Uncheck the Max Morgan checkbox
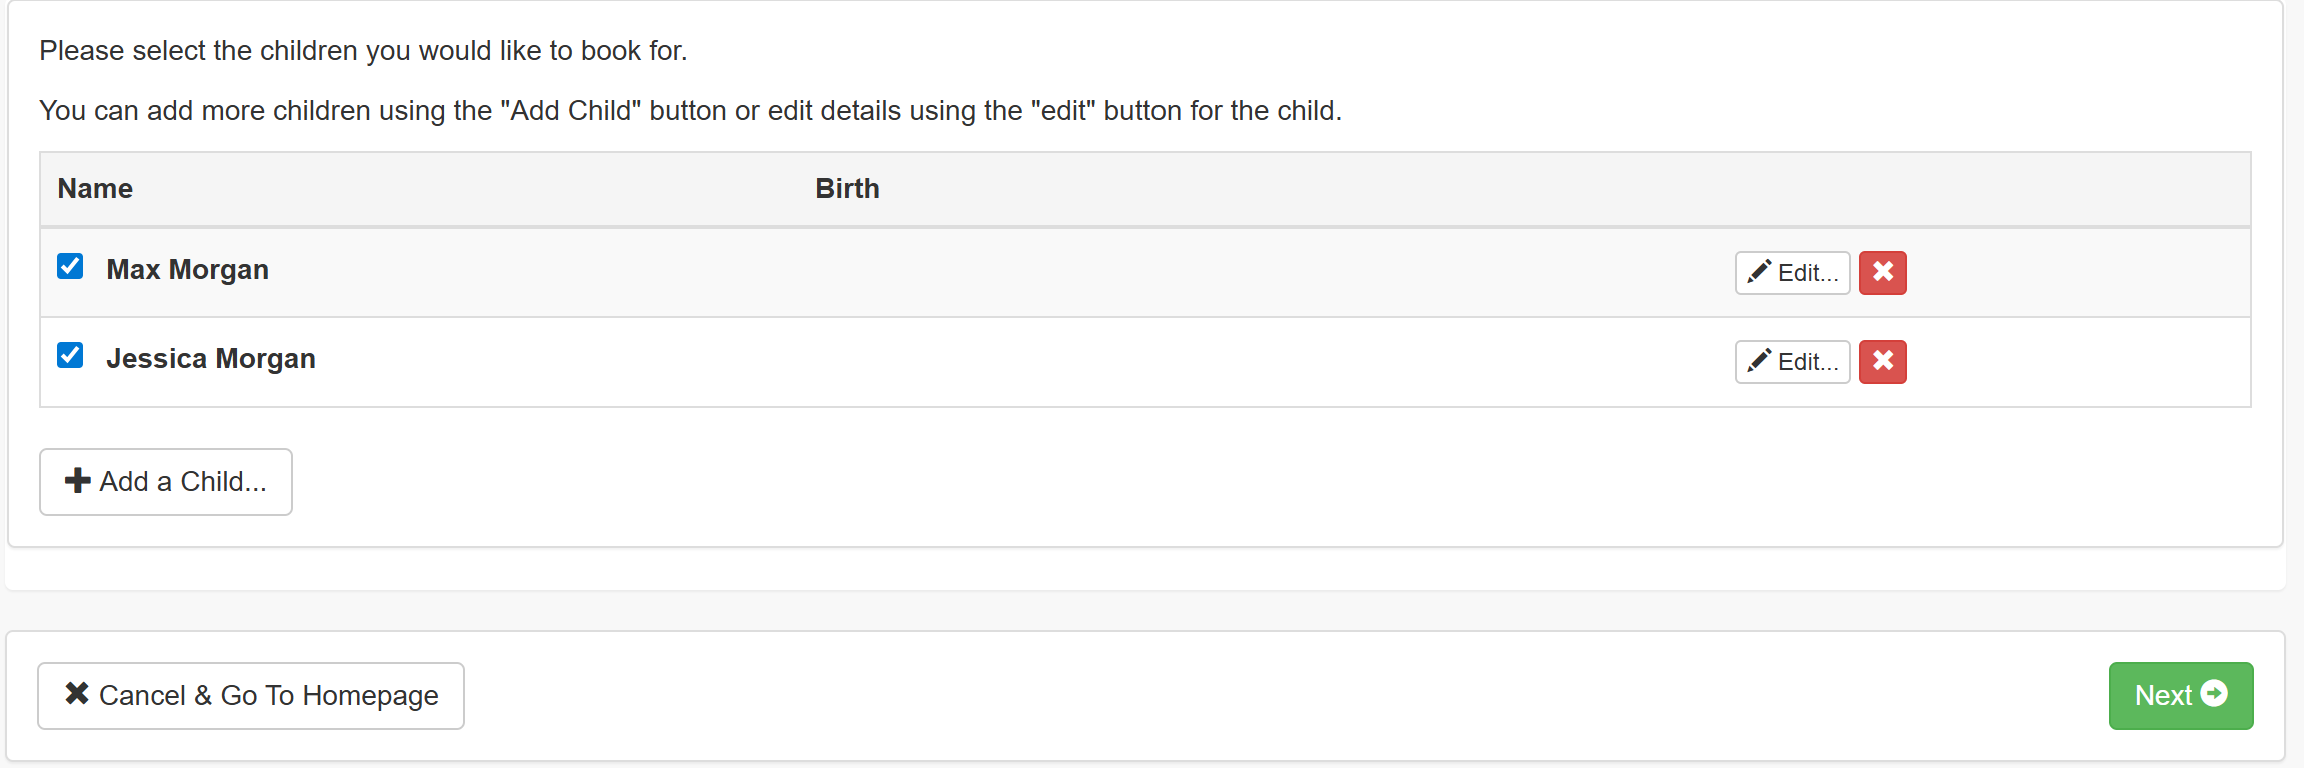Screen dimensions: 2304x768 70,267
